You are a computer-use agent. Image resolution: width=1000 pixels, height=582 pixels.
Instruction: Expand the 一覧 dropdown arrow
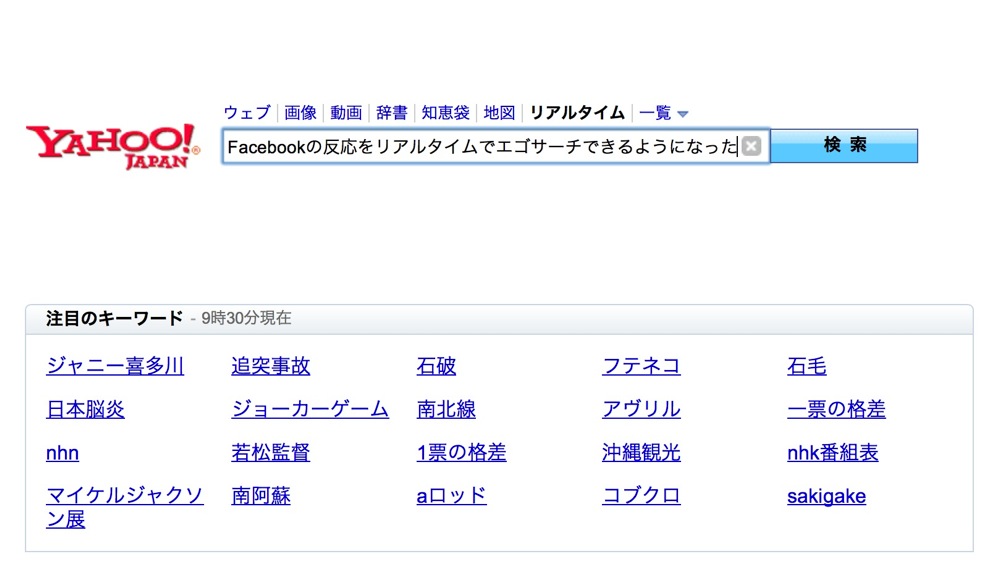(x=683, y=114)
